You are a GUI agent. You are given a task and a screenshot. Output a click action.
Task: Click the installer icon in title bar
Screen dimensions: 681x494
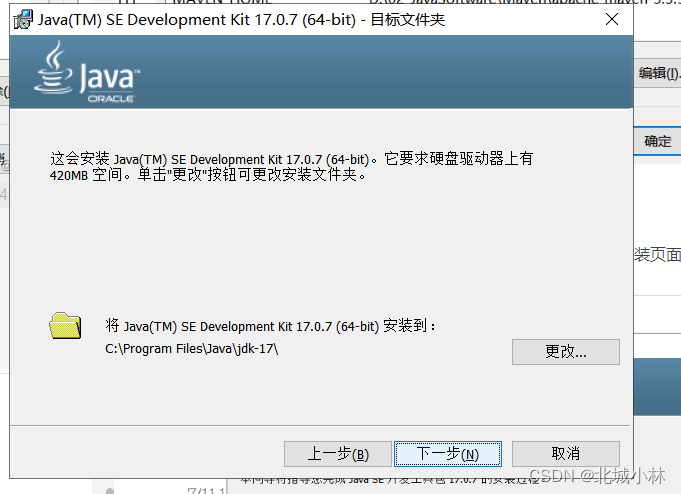pyautogui.click(x=23, y=20)
